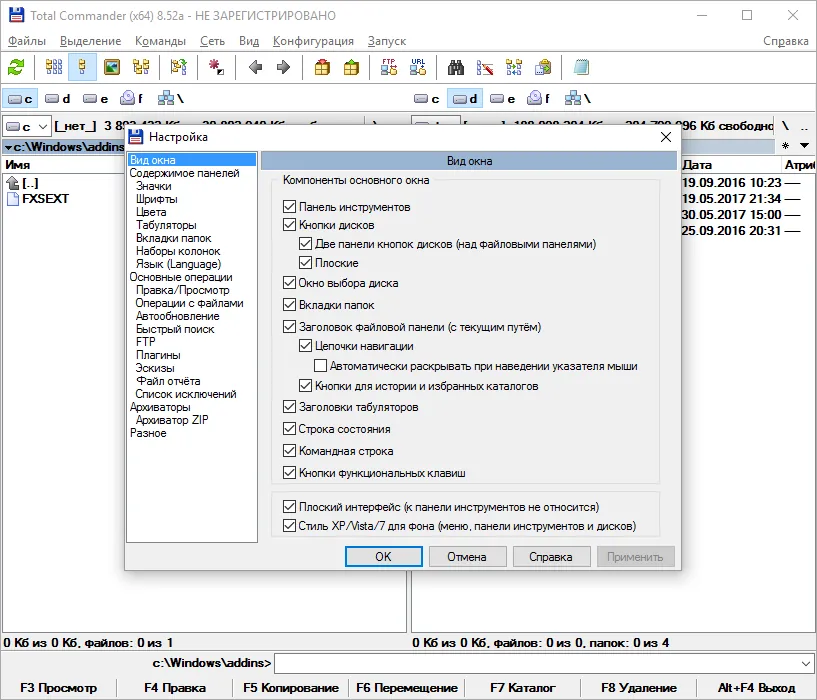Open the right panel favorites arrow dropdown
Screen dimensions: 817x700
pyautogui.click(x=804, y=146)
